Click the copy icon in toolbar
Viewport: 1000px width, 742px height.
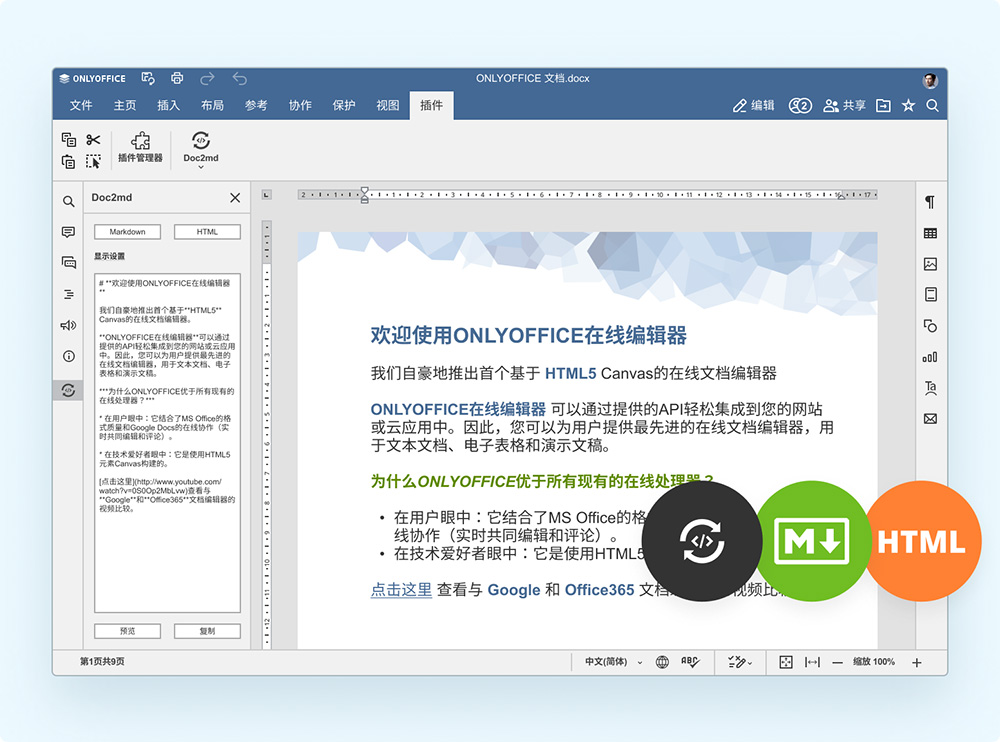pos(69,139)
